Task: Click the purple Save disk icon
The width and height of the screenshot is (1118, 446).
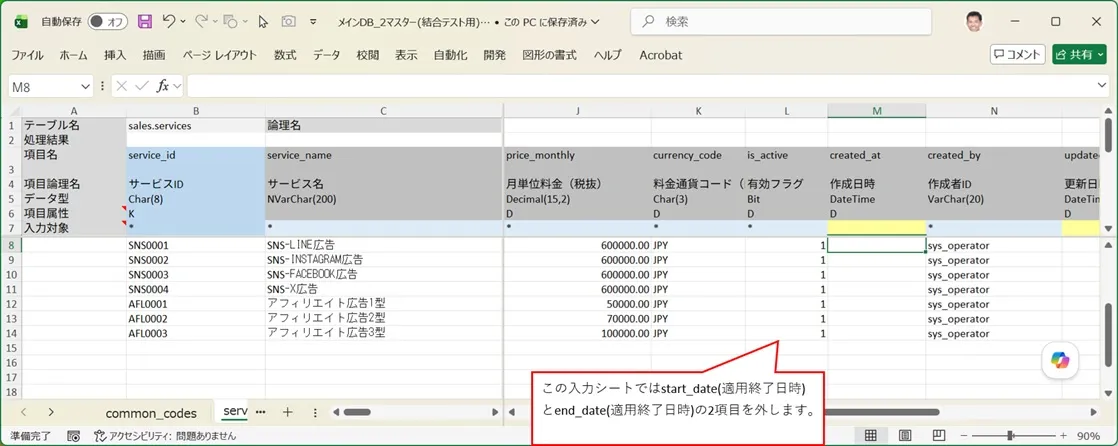Action: tap(145, 22)
